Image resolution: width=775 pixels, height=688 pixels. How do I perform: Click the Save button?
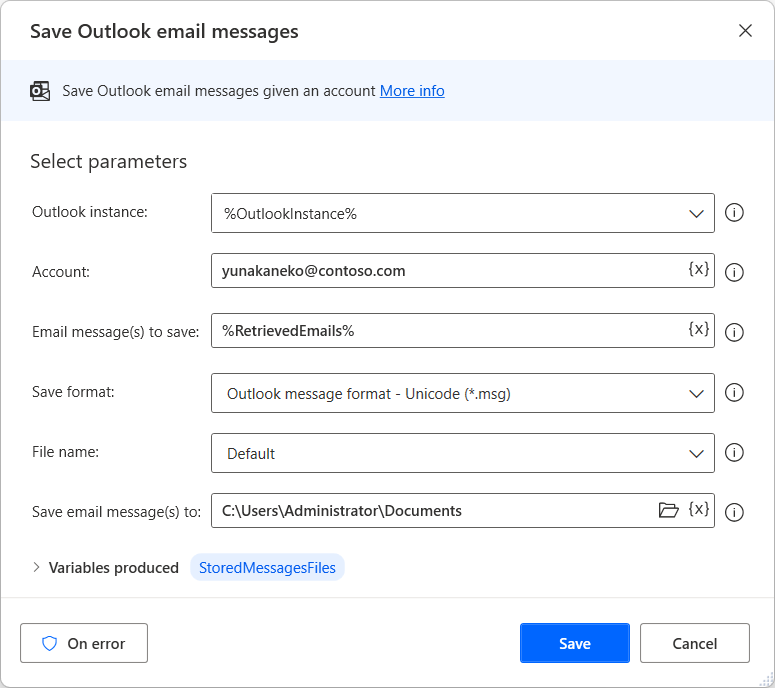[x=575, y=643]
